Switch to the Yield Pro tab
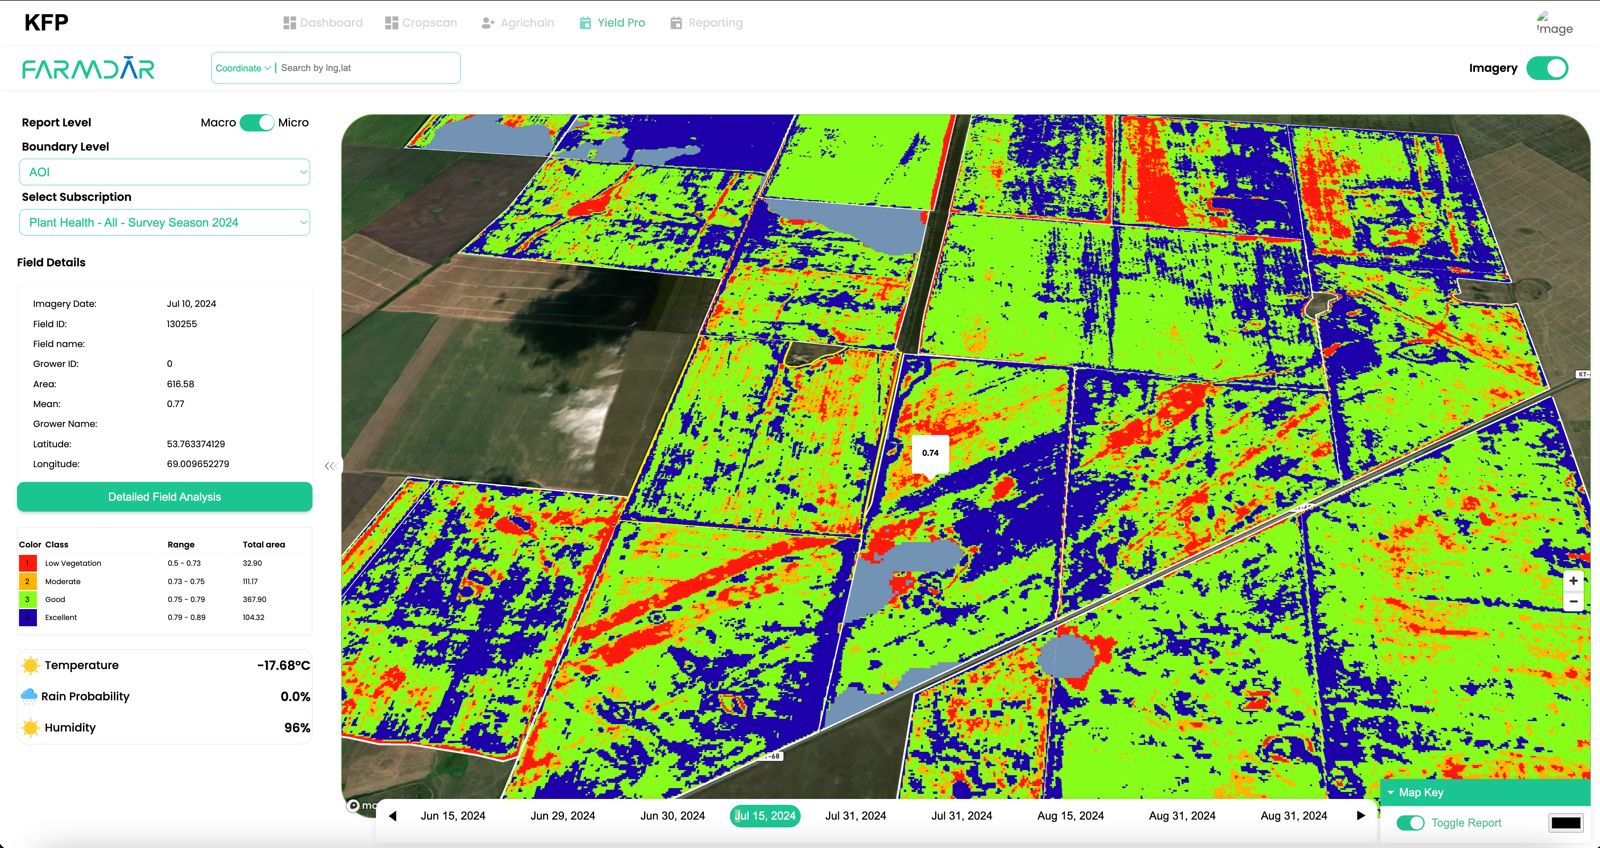Image resolution: width=1600 pixels, height=848 pixels. (612, 22)
